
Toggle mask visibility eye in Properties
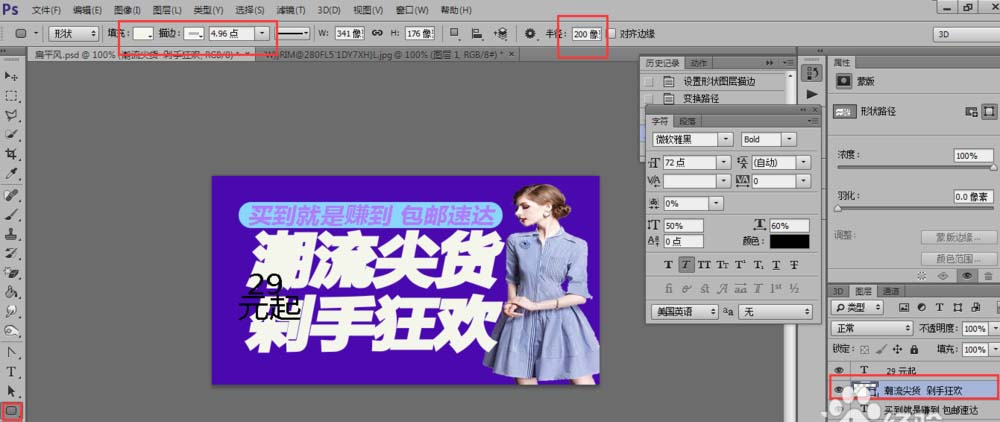968,276
